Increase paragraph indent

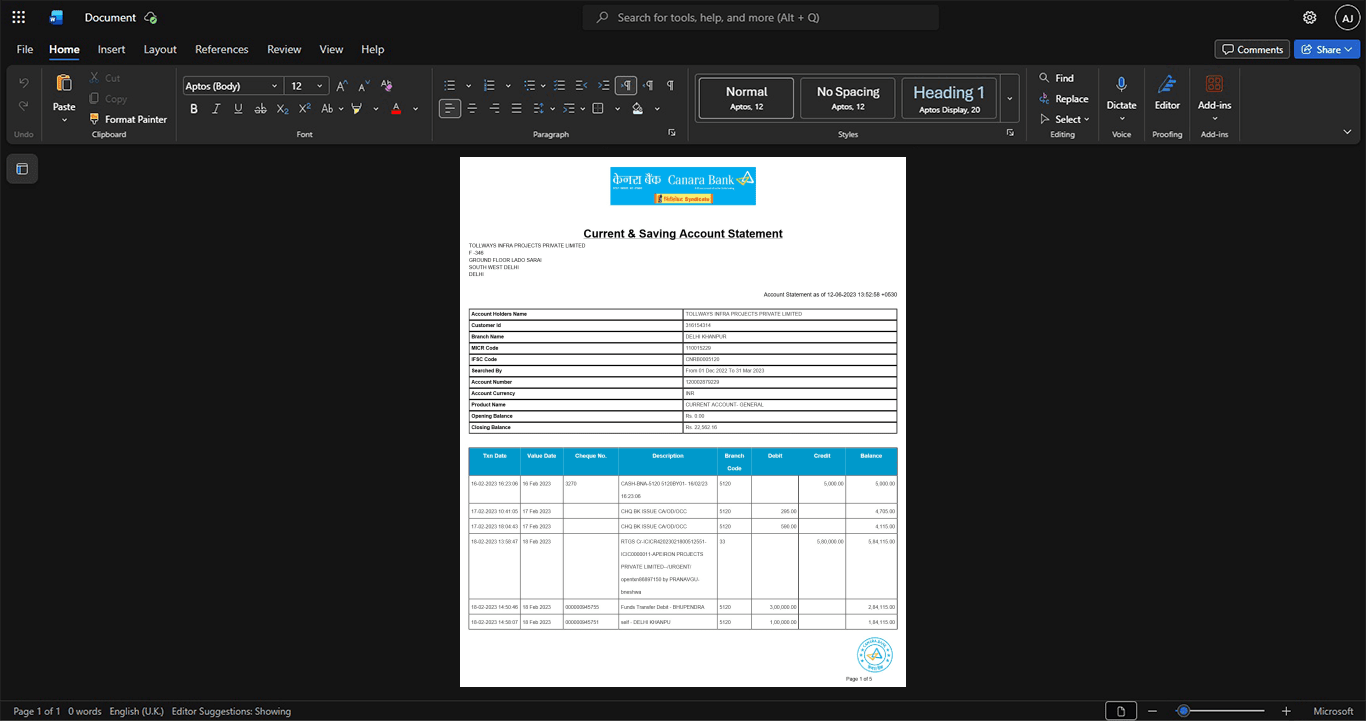(604, 86)
